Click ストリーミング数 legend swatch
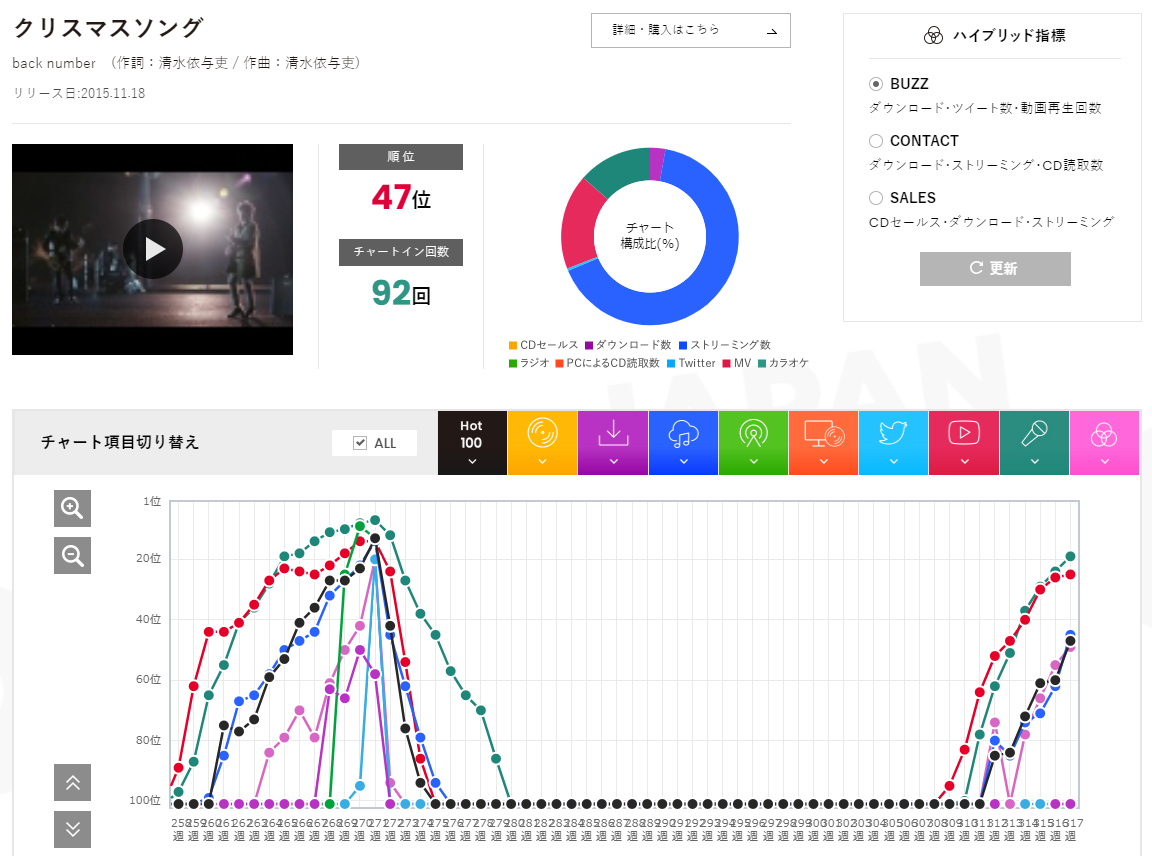 coord(683,345)
